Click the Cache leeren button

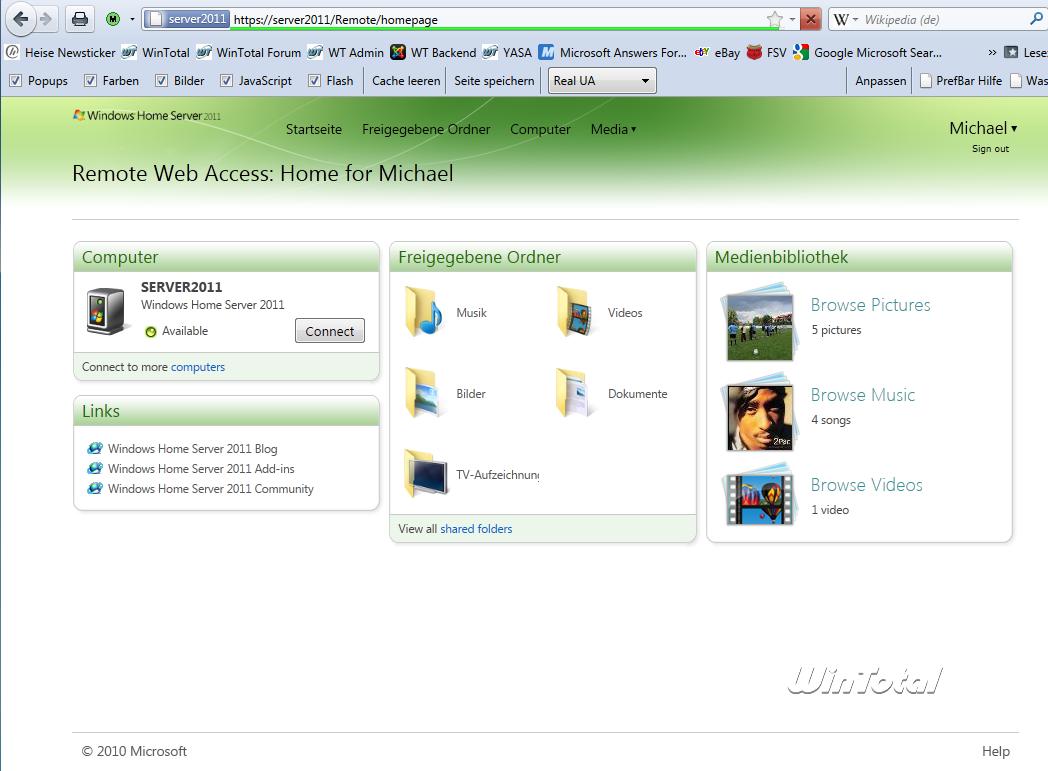coord(406,81)
